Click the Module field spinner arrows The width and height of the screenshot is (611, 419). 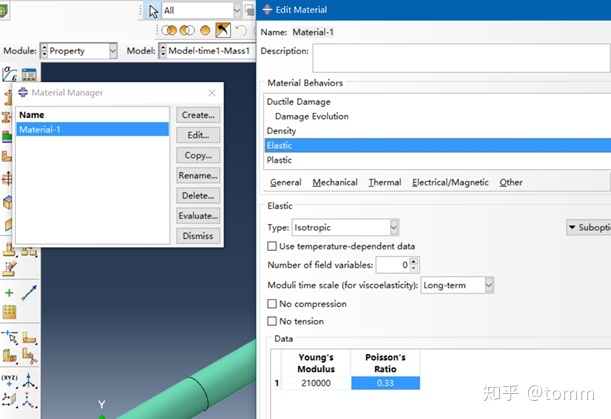pyautogui.click(x=44, y=51)
